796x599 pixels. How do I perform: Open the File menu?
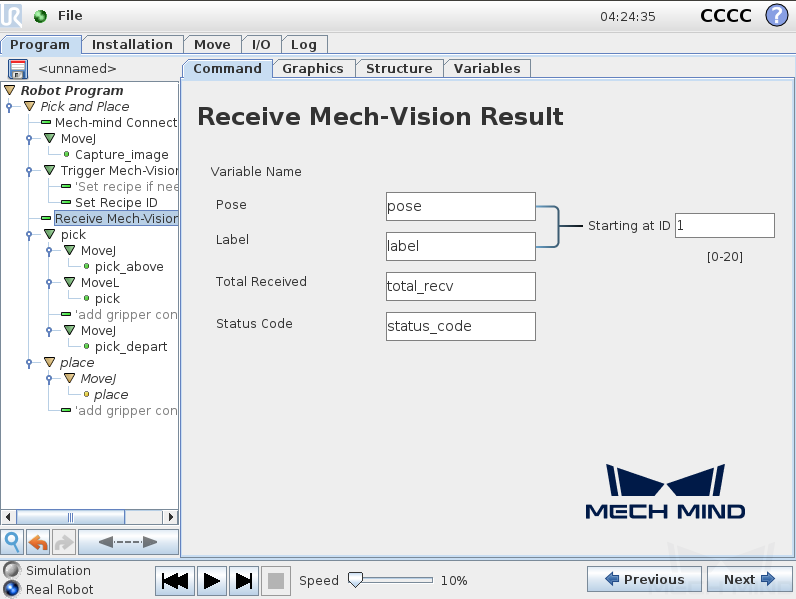click(x=70, y=16)
